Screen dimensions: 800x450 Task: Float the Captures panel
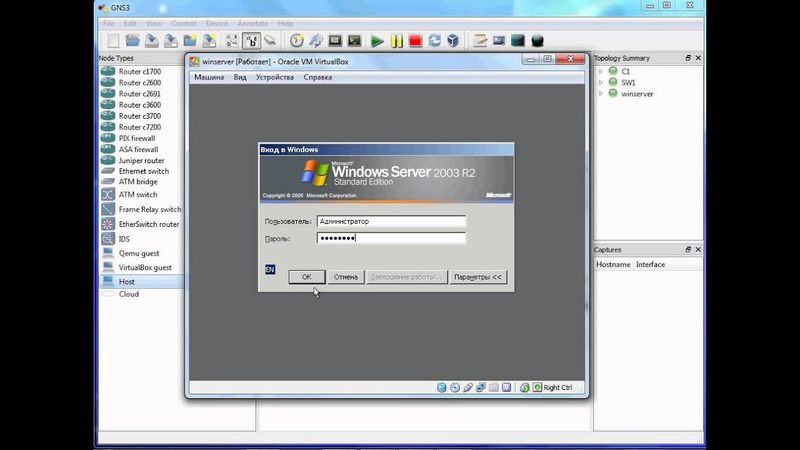[688, 249]
